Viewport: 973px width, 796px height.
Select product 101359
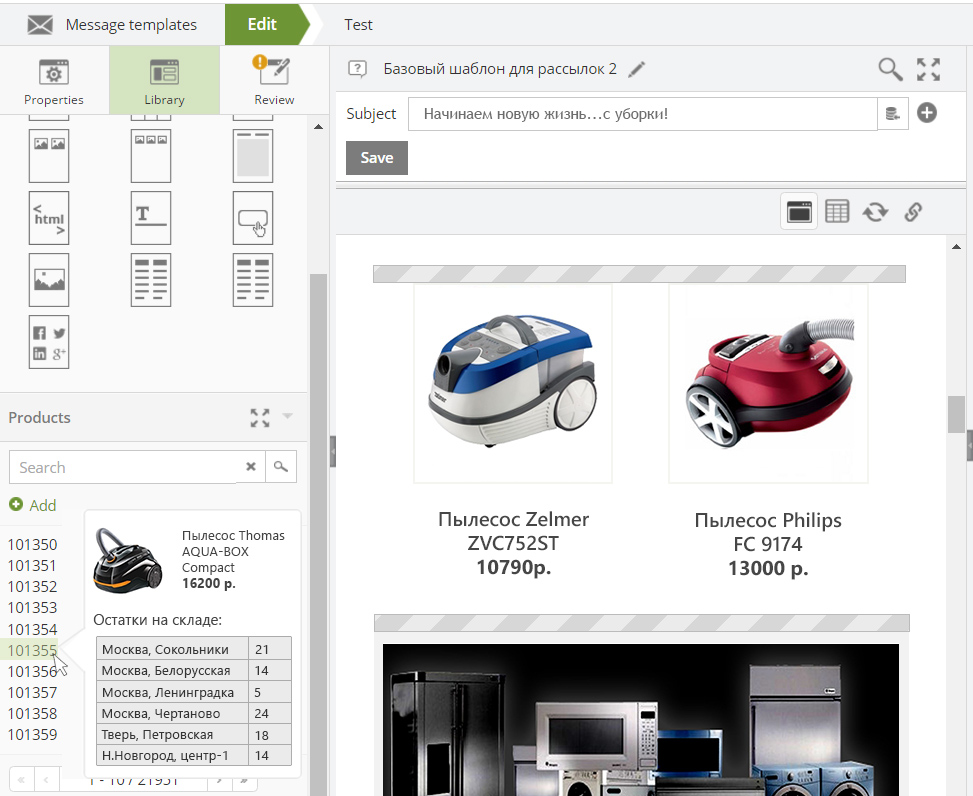[x=32, y=735]
